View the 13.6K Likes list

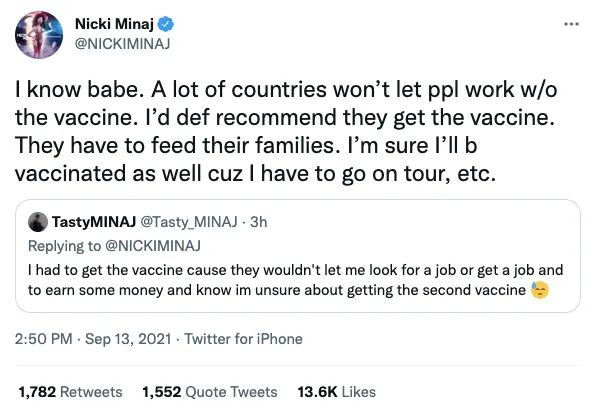tap(337, 392)
